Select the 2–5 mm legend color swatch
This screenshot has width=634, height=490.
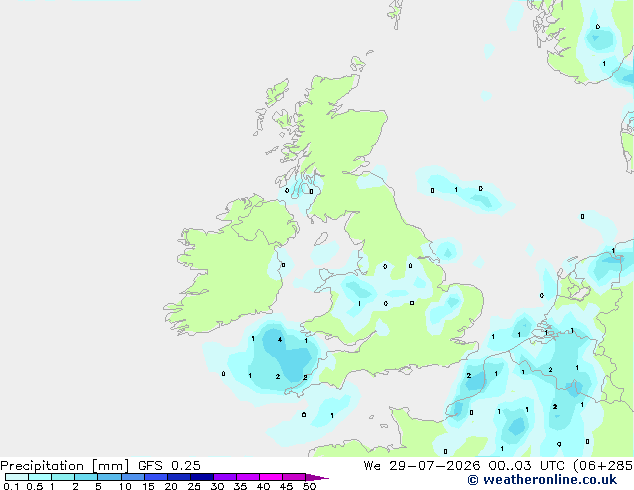86,477
